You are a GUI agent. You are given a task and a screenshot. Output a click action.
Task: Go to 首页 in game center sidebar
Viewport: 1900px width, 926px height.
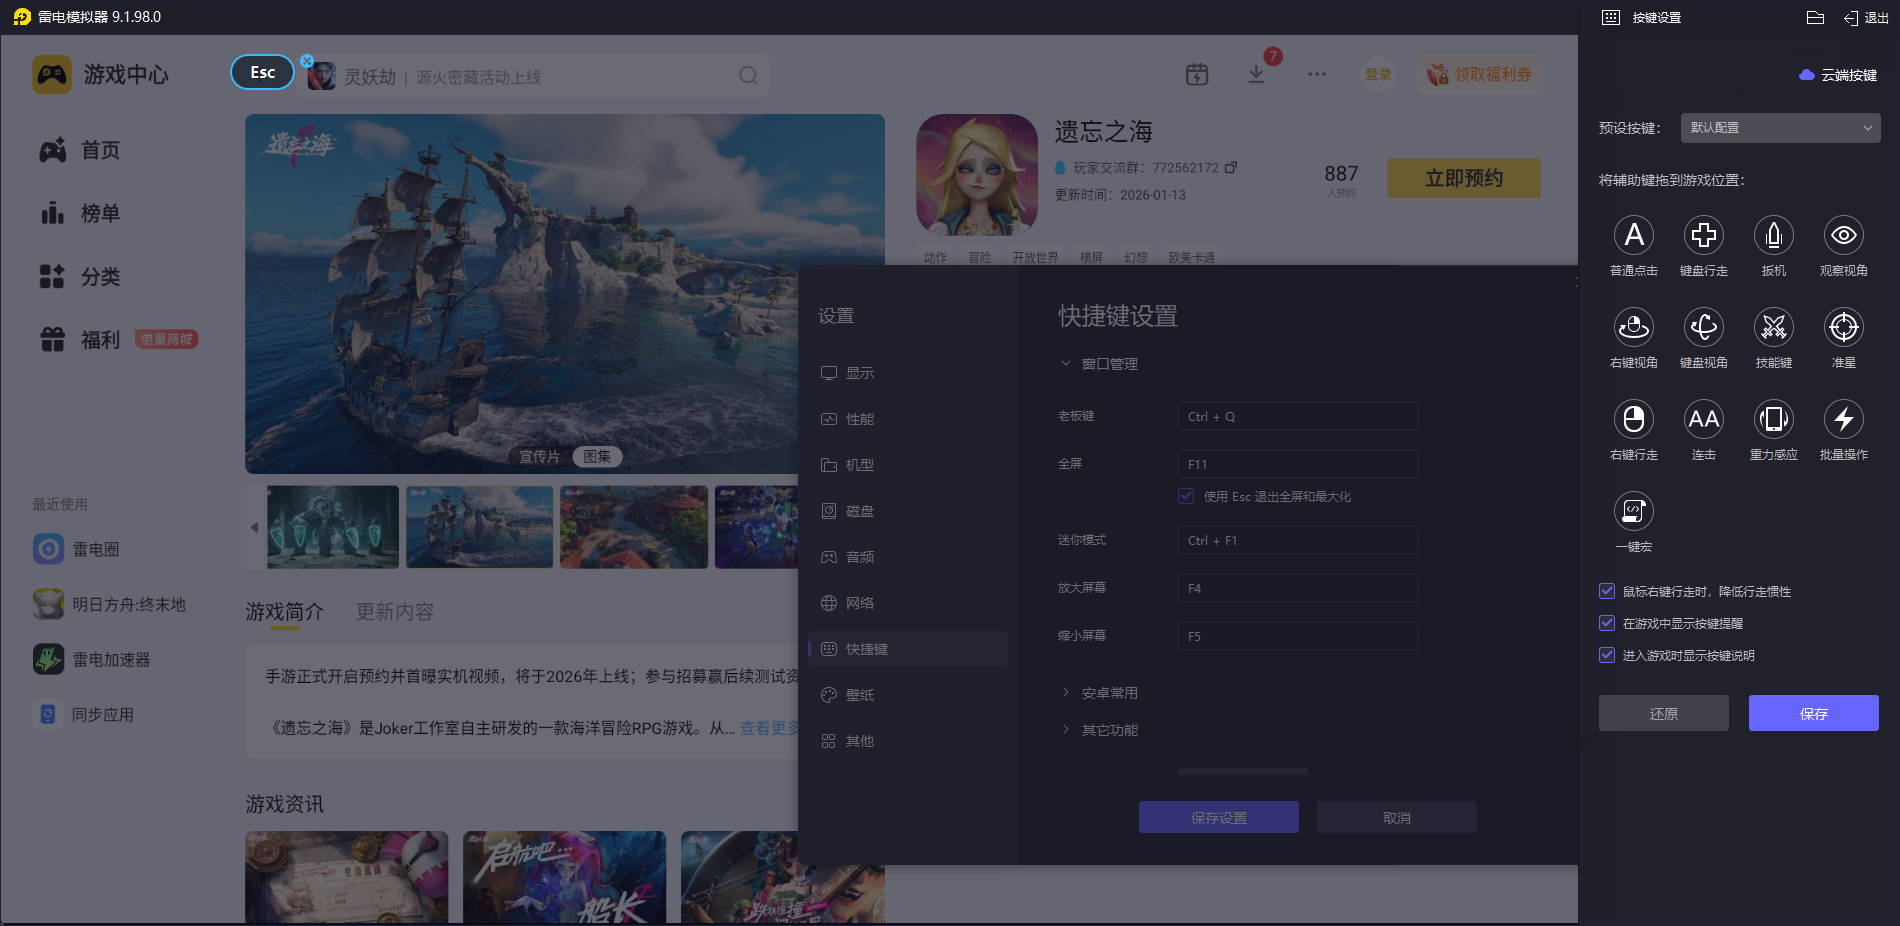(x=80, y=150)
